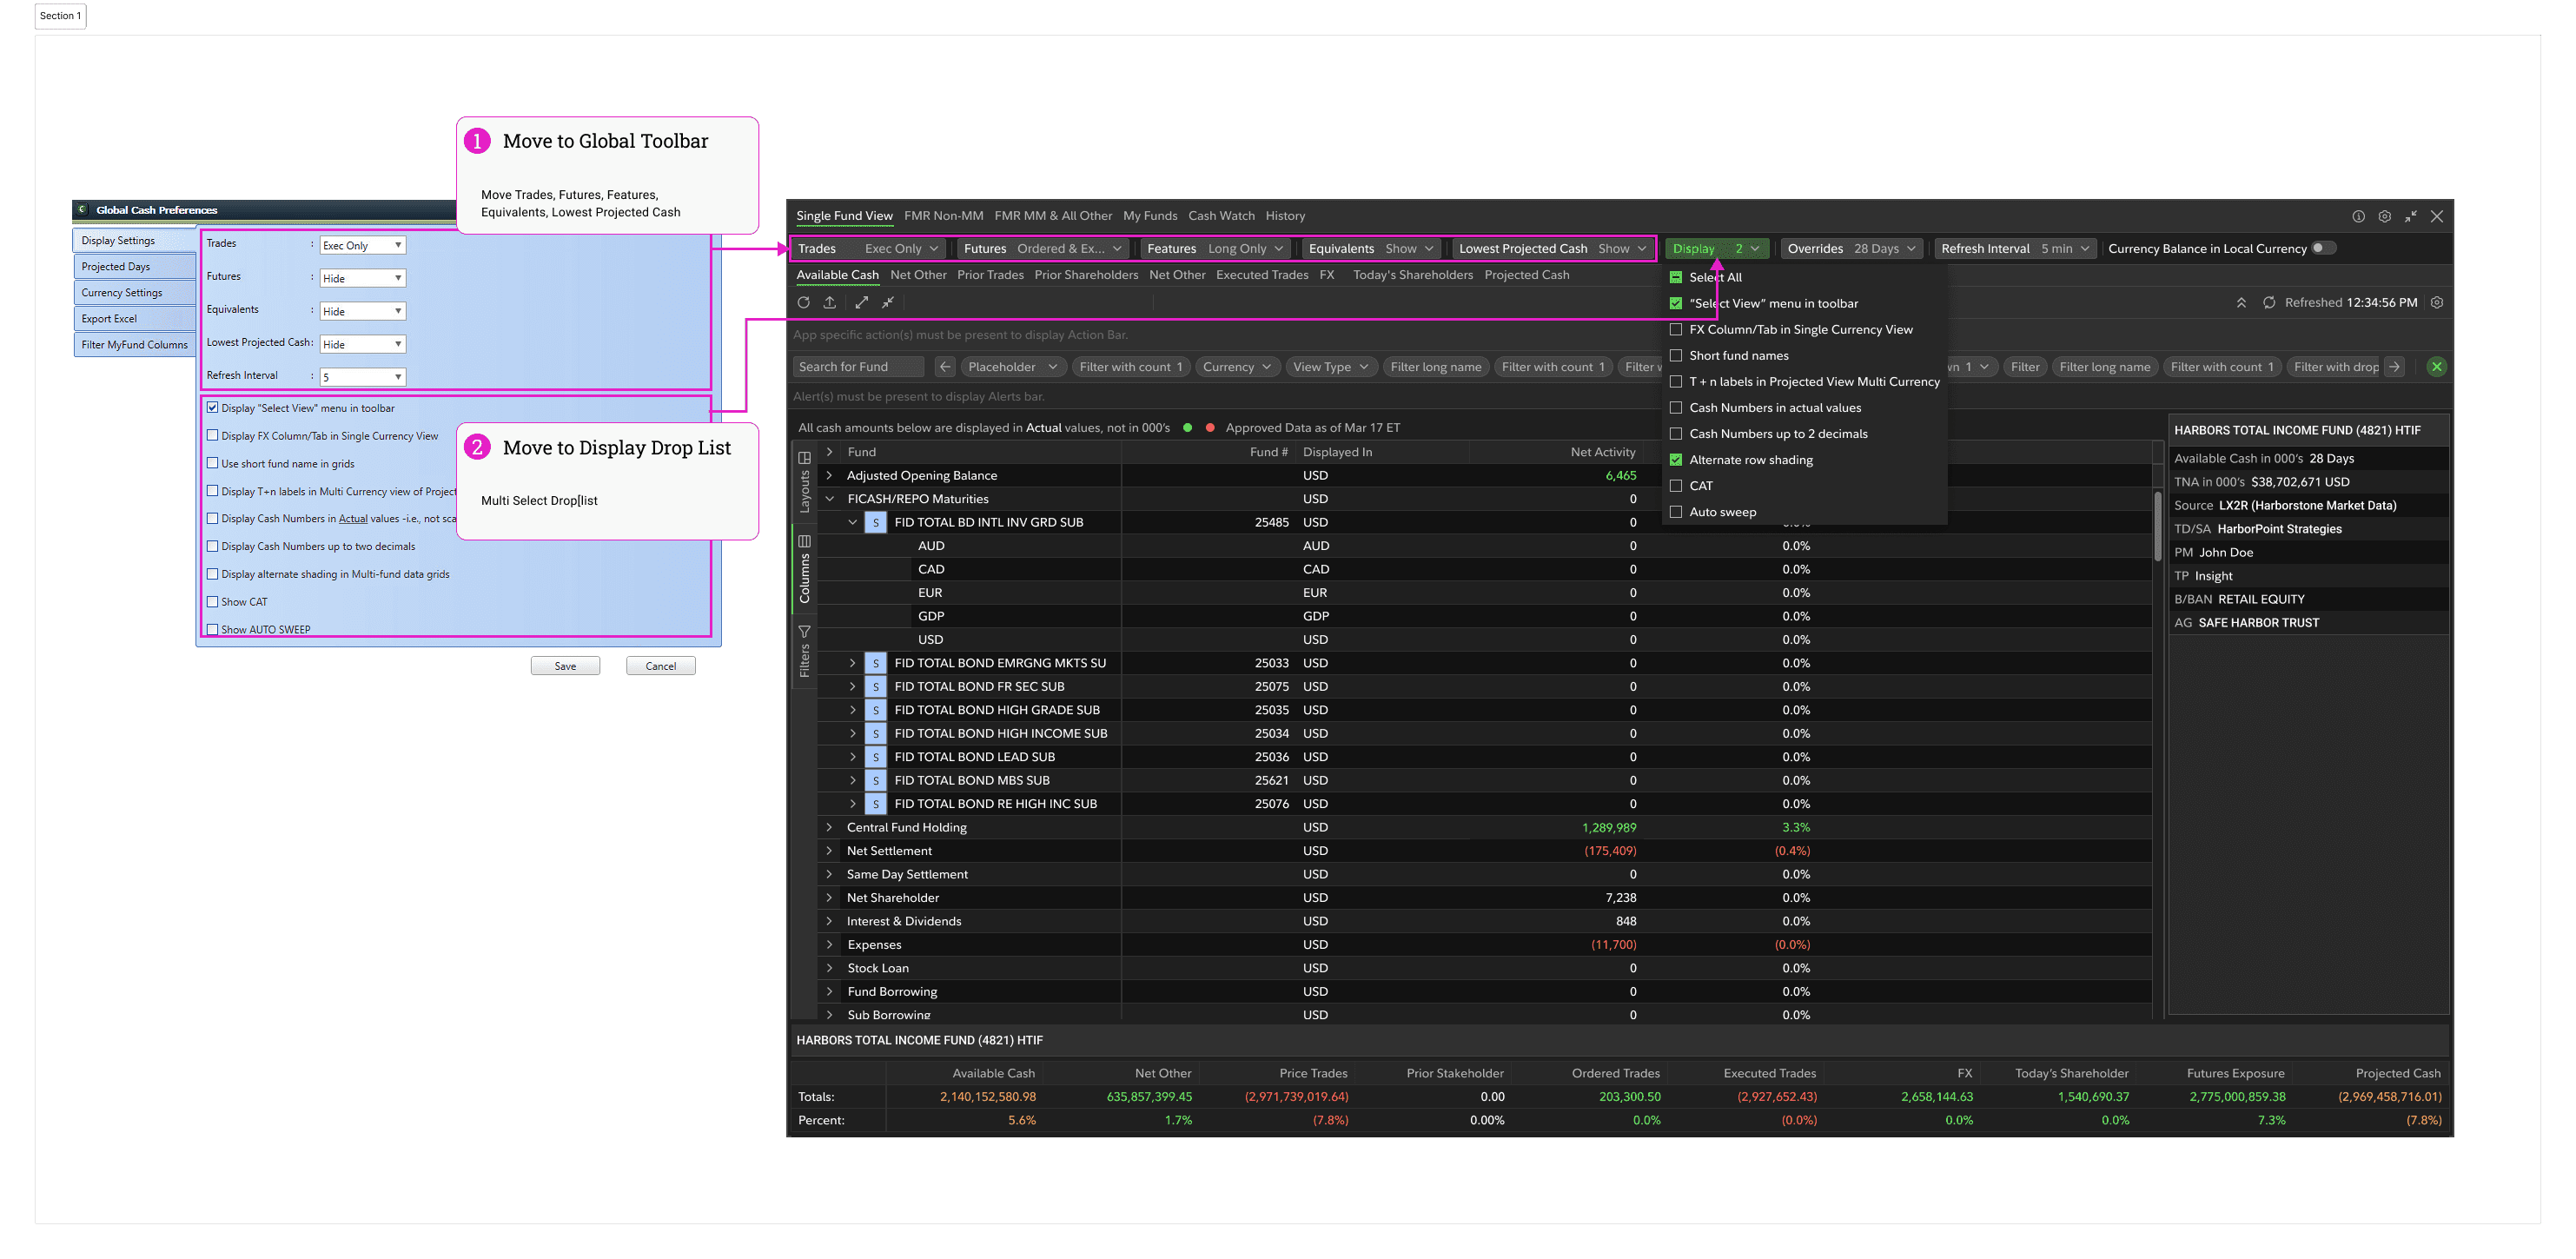Open the Refresh Interval 5 min dropdown
2576x1259 pixels.
click(x=2014, y=248)
